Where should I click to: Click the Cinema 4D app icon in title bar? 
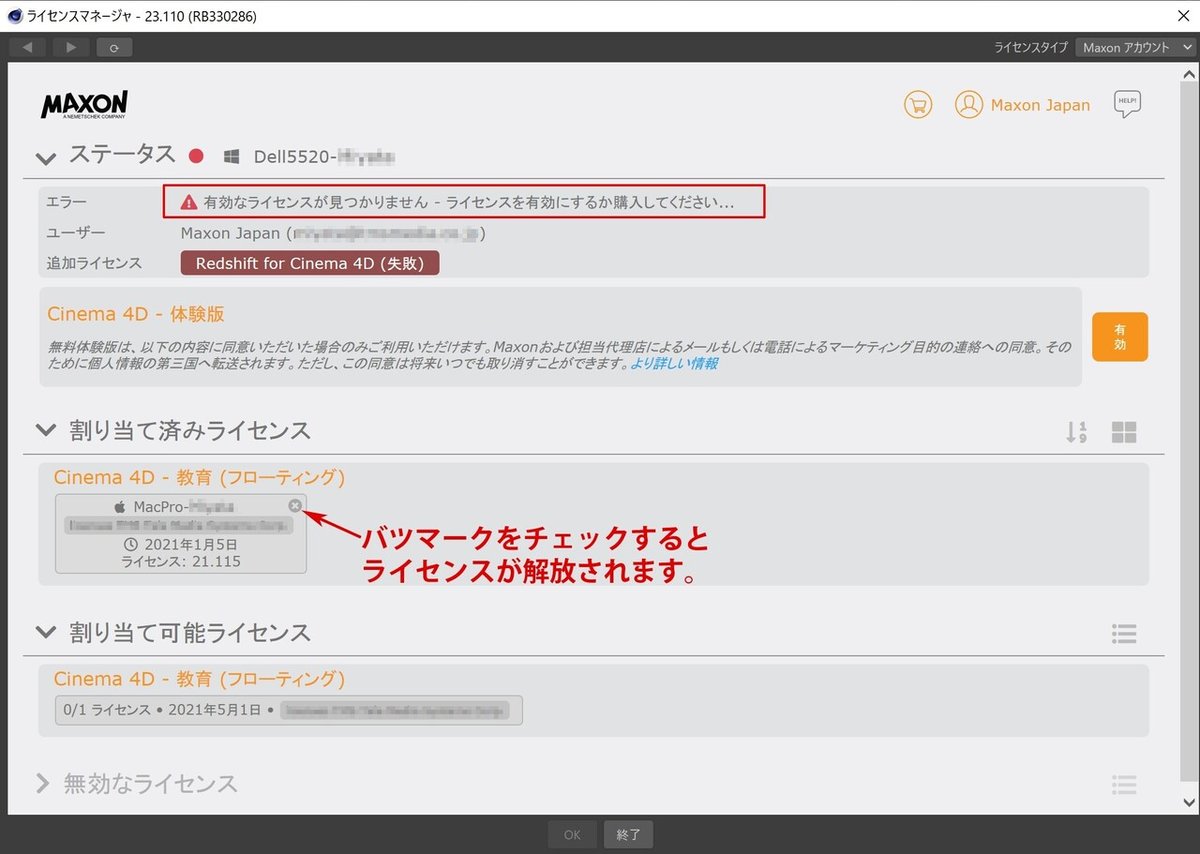[16, 14]
